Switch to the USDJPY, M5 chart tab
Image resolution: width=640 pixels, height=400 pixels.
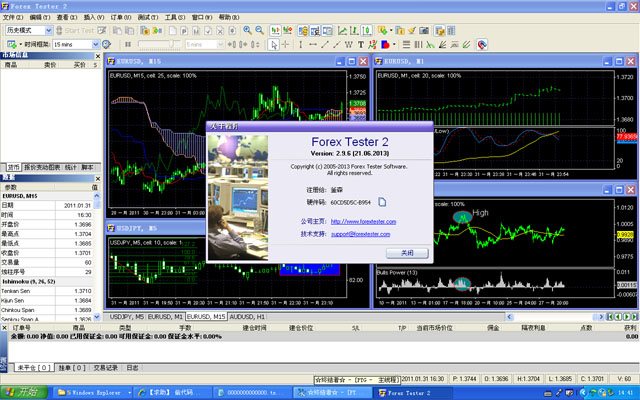(127, 317)
